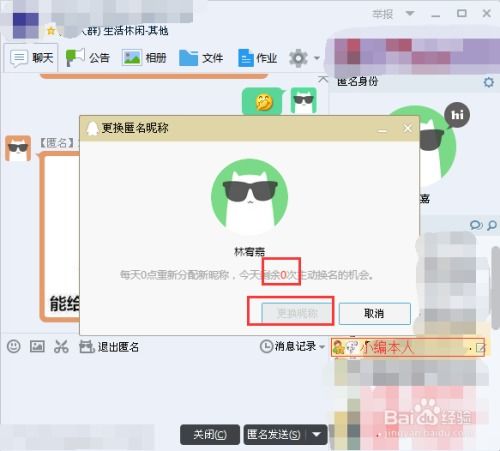Click the 消息记录 clock icon
500x451 pixels.
(x=266, y=346)
